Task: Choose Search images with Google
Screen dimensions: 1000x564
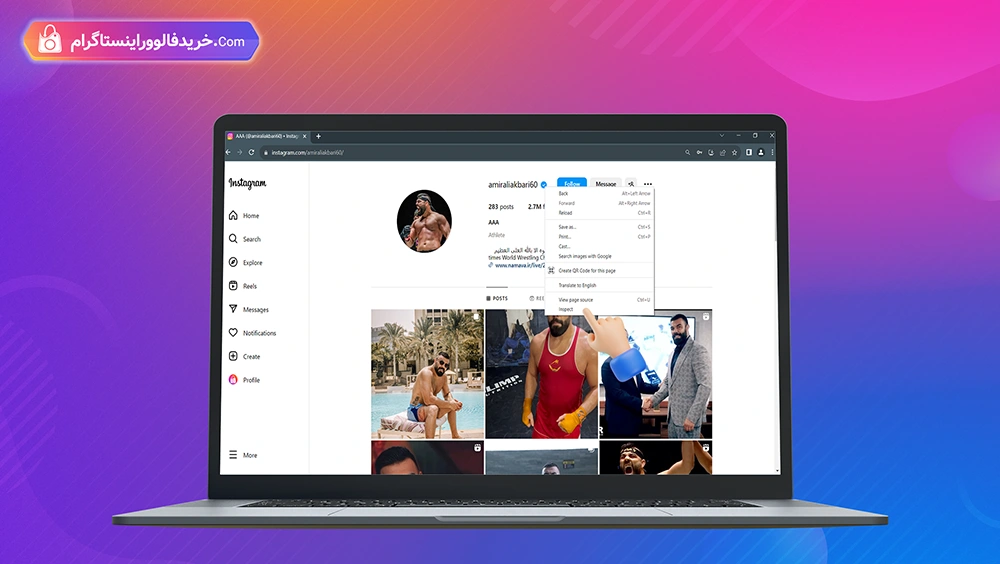Action: (x=599, y=256)
